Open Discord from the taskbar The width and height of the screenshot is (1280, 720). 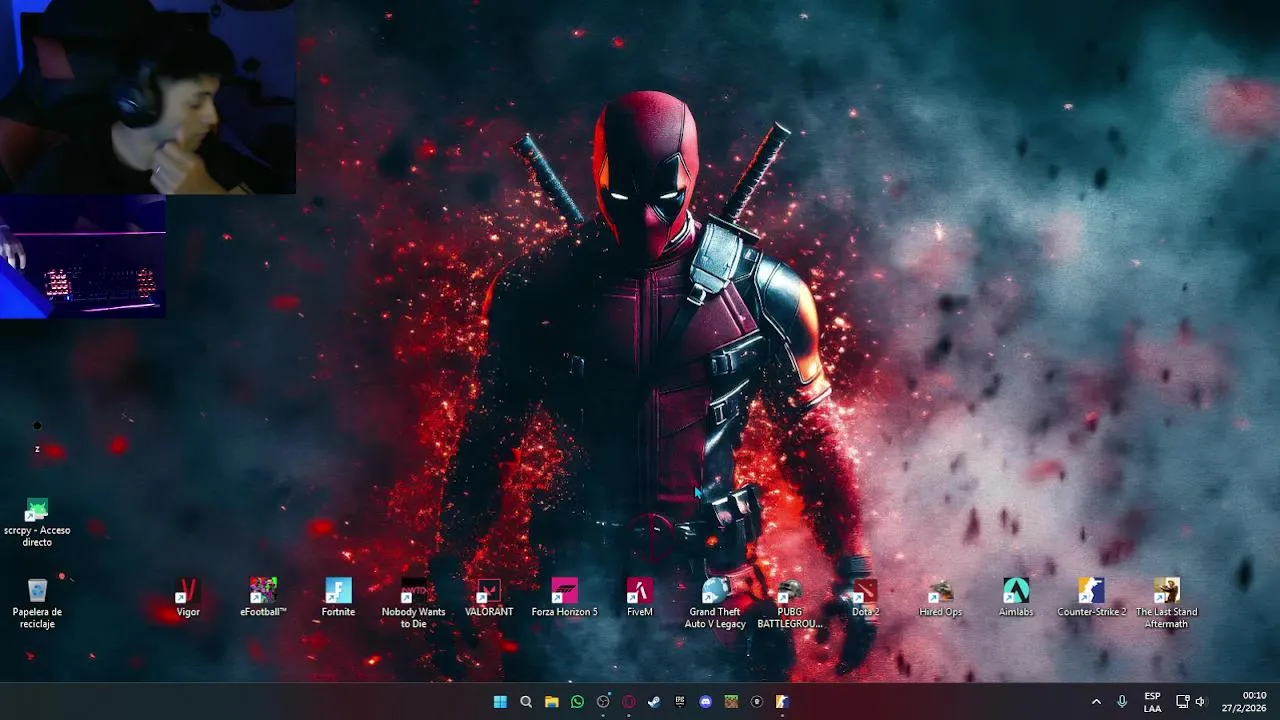705,702
